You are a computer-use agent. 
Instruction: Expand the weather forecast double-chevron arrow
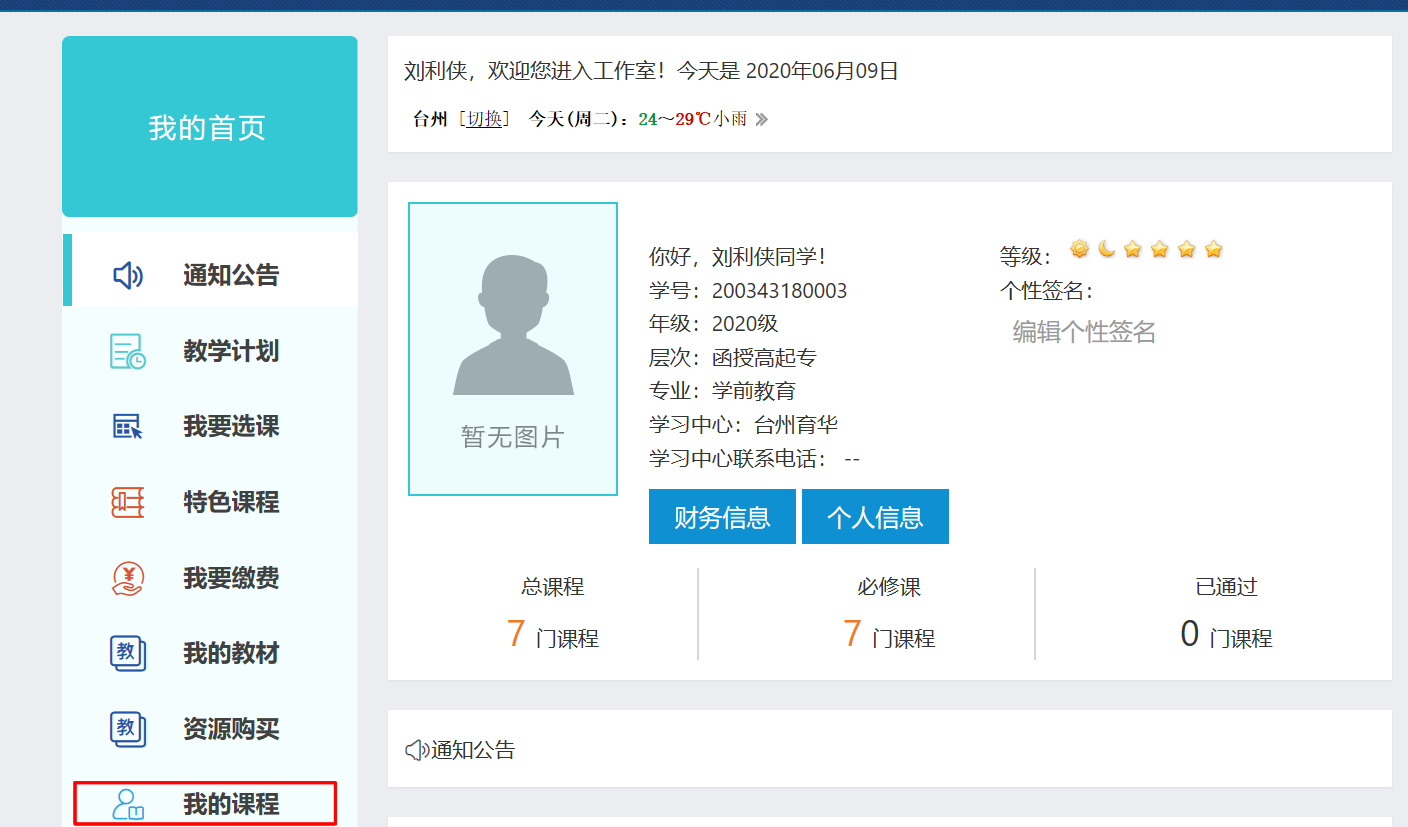761,120
